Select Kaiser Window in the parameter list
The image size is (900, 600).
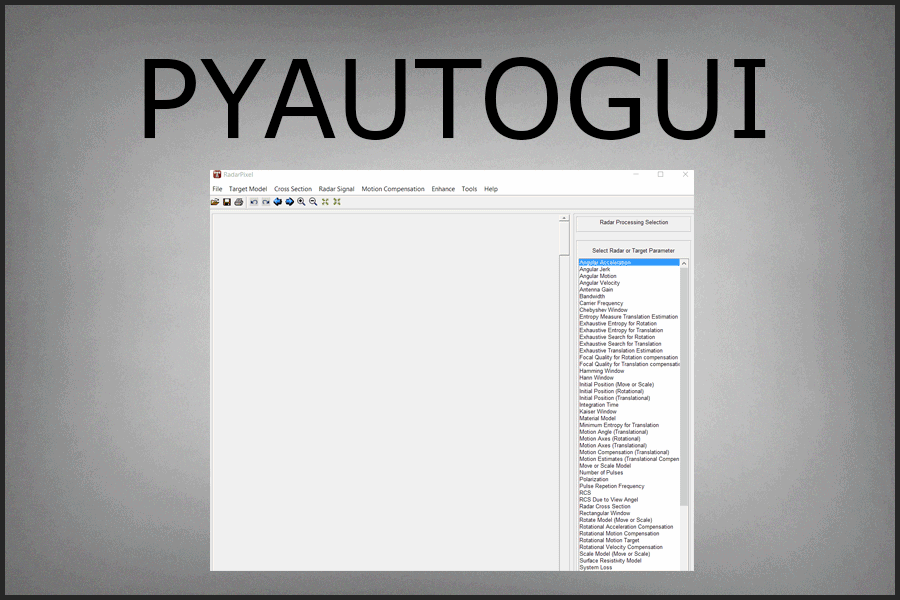tap(598, 410)
